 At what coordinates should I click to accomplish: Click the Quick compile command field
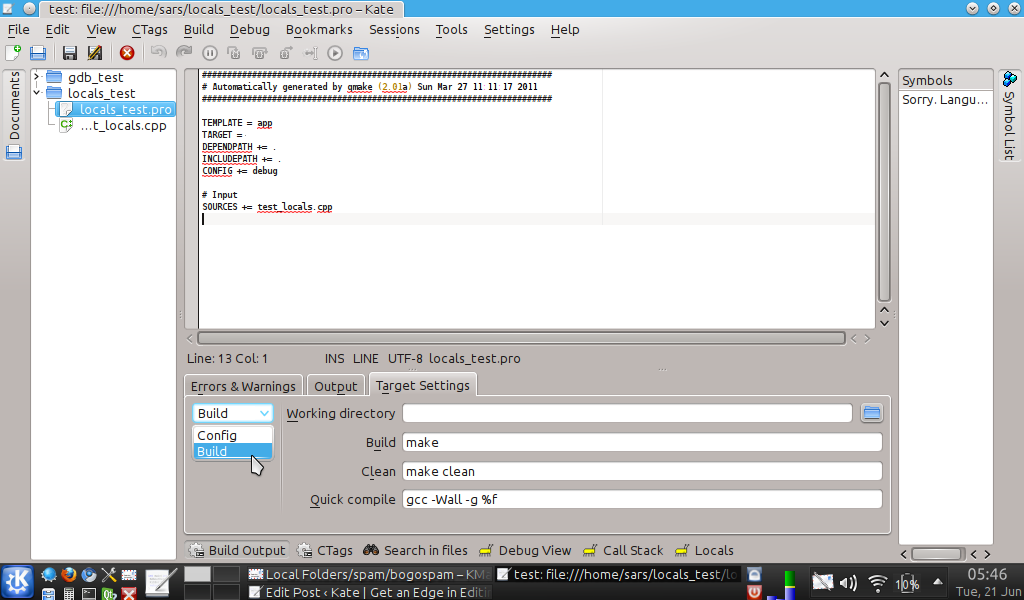pyautogui.click(x=642, y=499)
